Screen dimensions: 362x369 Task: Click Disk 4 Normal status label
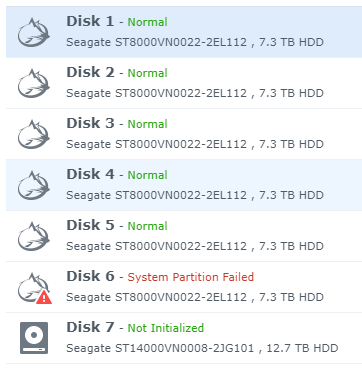[147, 175]
